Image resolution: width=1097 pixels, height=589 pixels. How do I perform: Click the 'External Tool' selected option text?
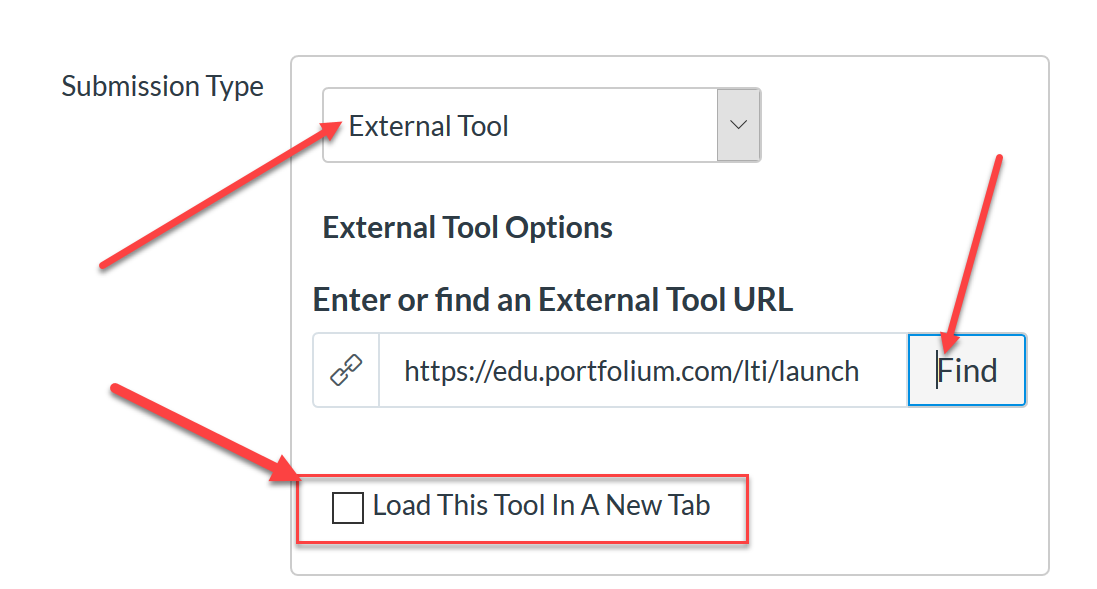pos(428,127)
